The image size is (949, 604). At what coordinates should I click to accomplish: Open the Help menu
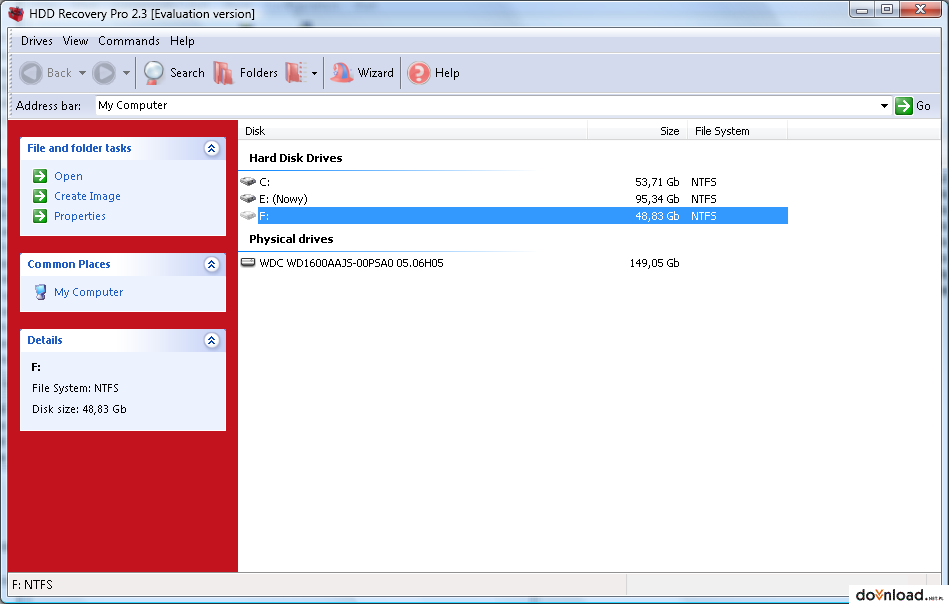click(182, 41)
